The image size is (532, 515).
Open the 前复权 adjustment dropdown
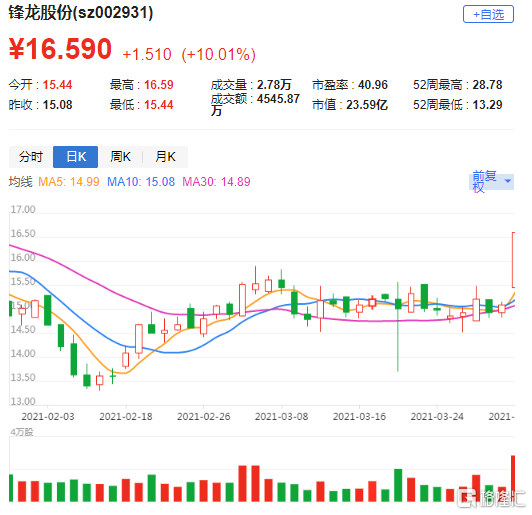(492, 182)
